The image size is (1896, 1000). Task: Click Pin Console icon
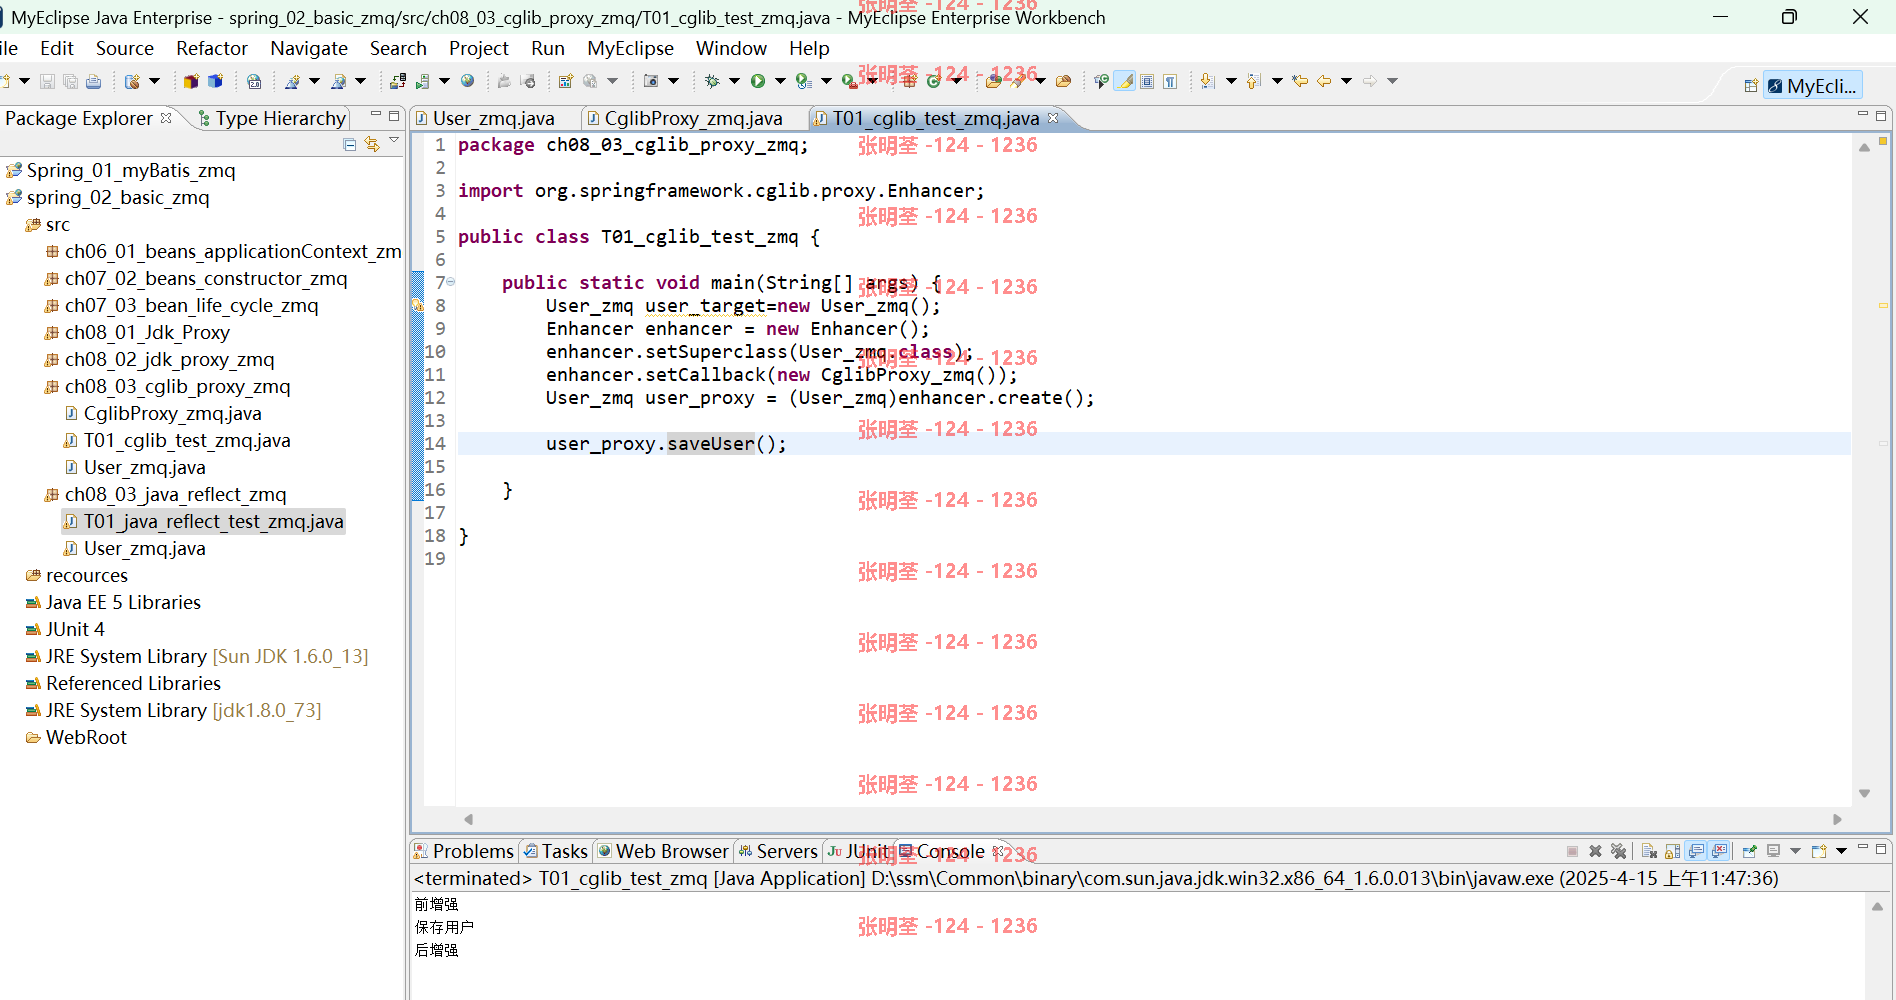pyautogui.click(x=1749, y=851)
